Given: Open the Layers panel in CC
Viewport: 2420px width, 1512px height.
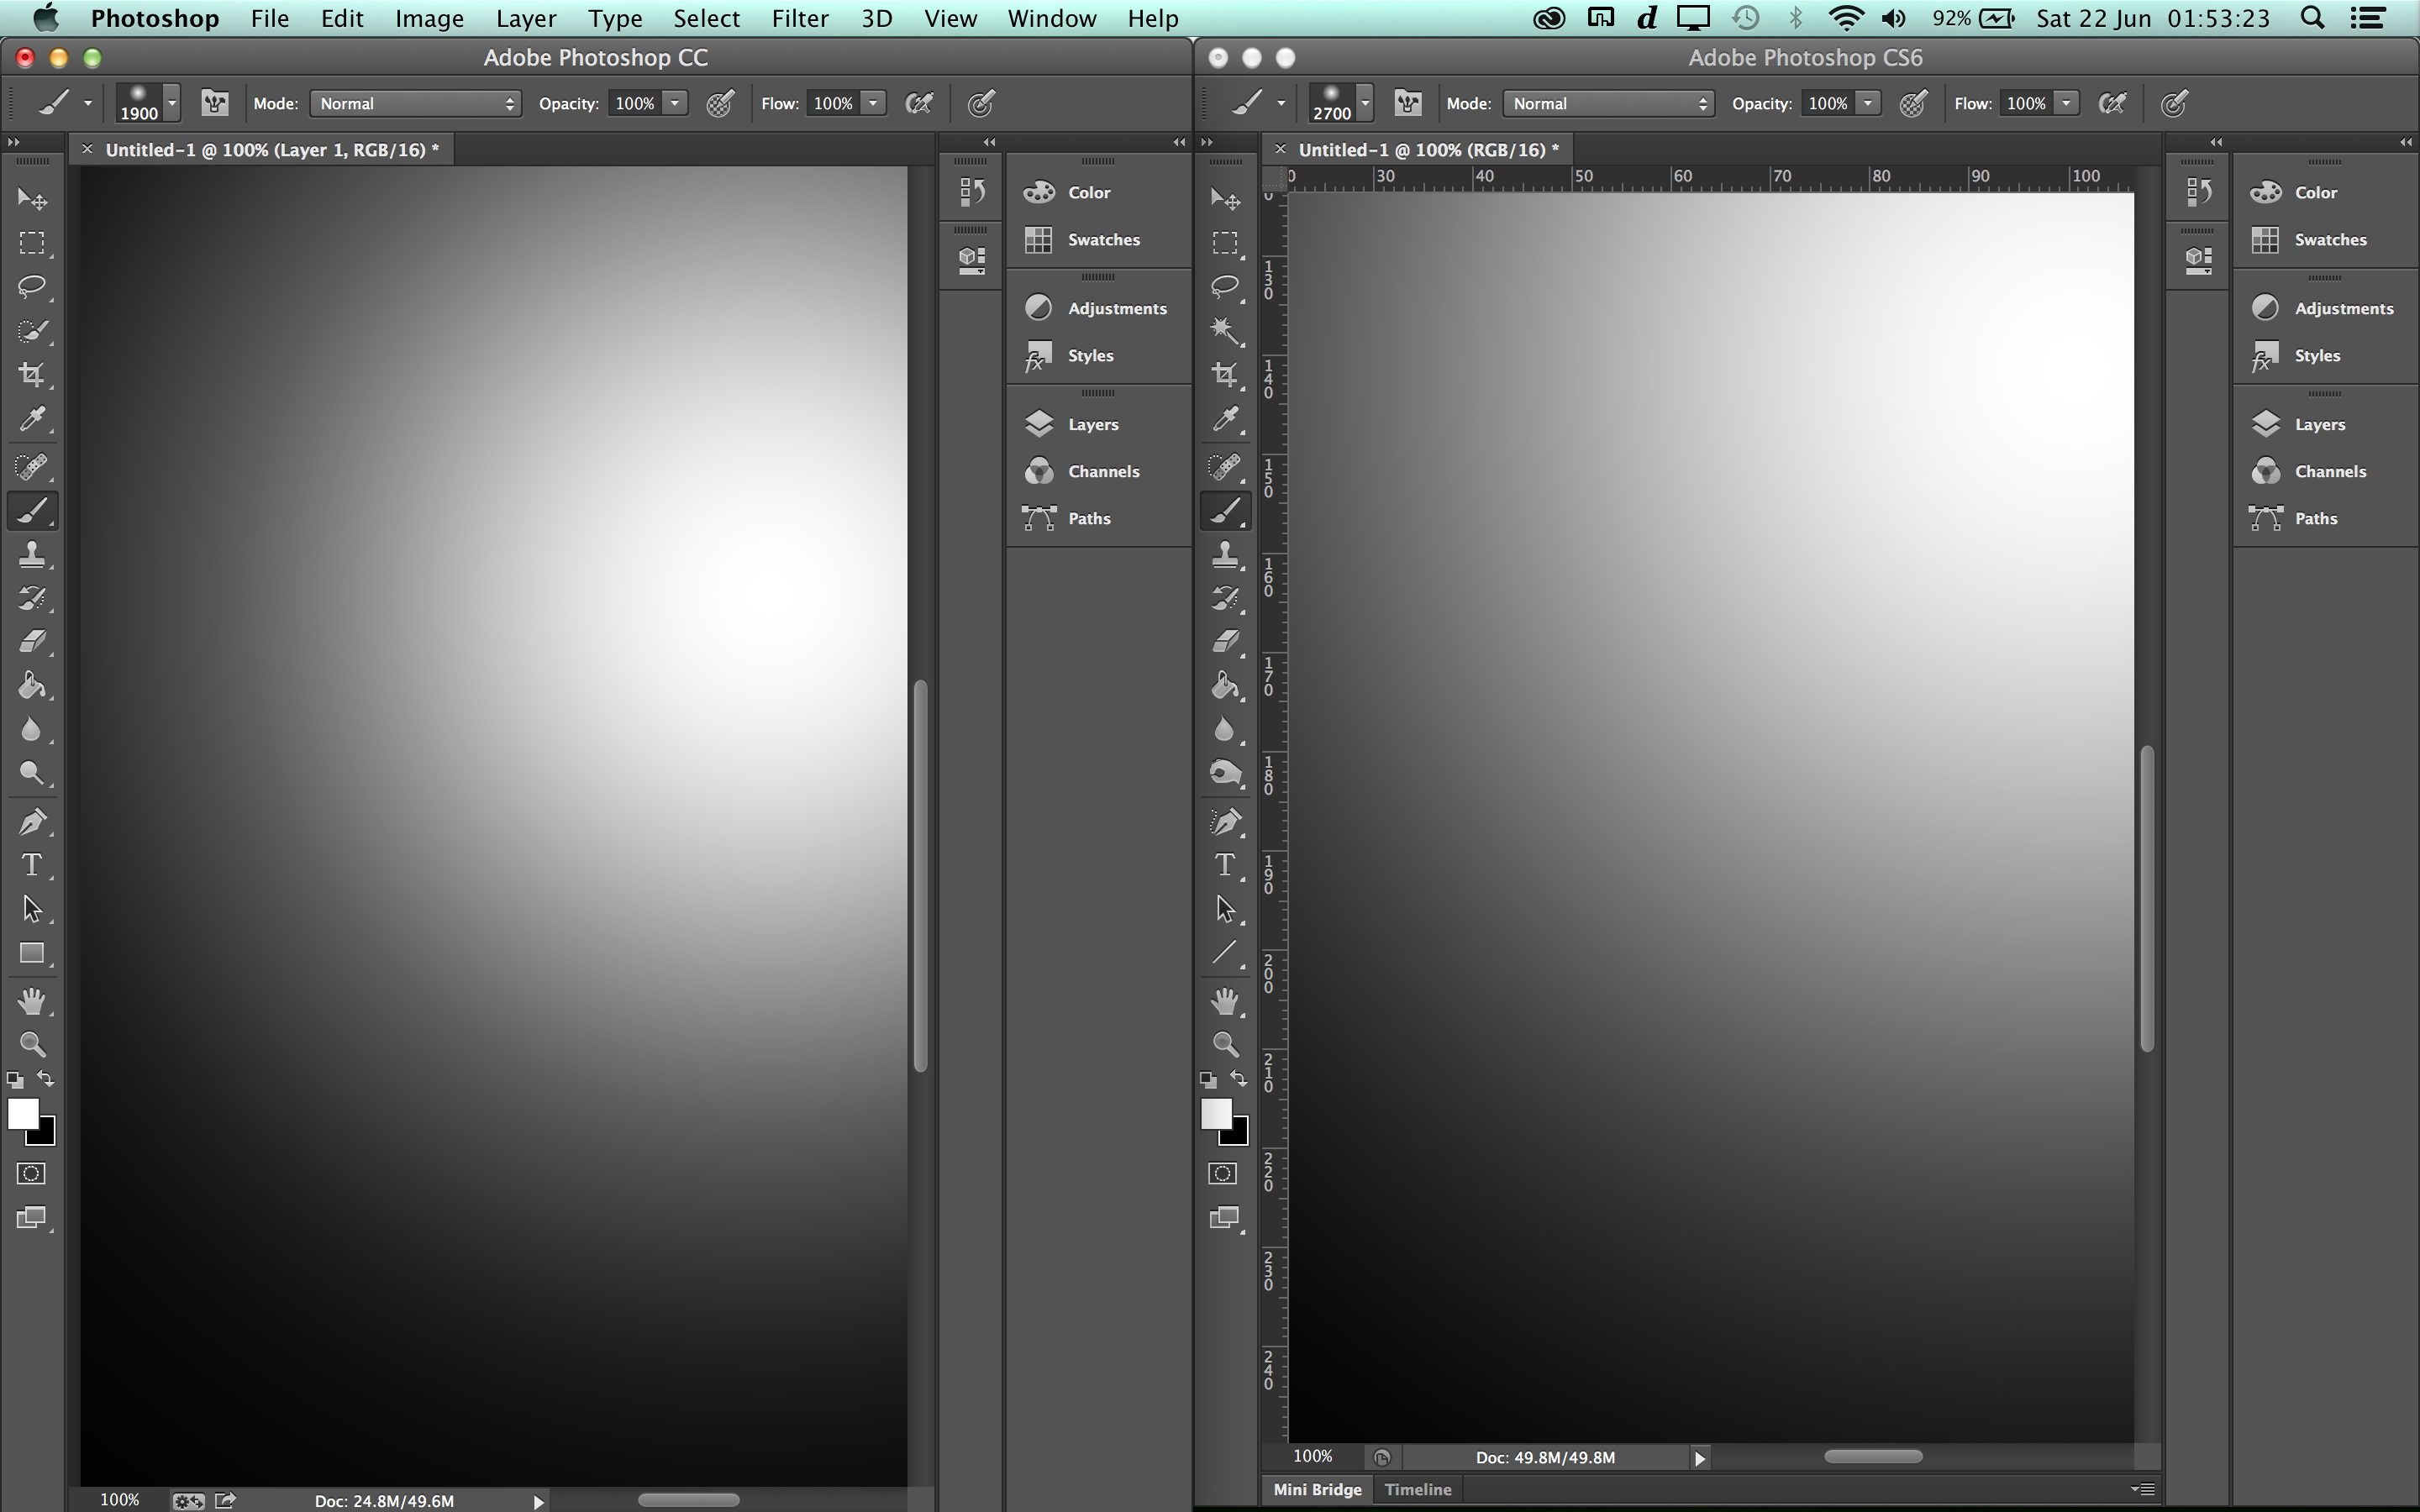Looking at the screenshot, I should pyautogui.click(x=1092, y=424).
